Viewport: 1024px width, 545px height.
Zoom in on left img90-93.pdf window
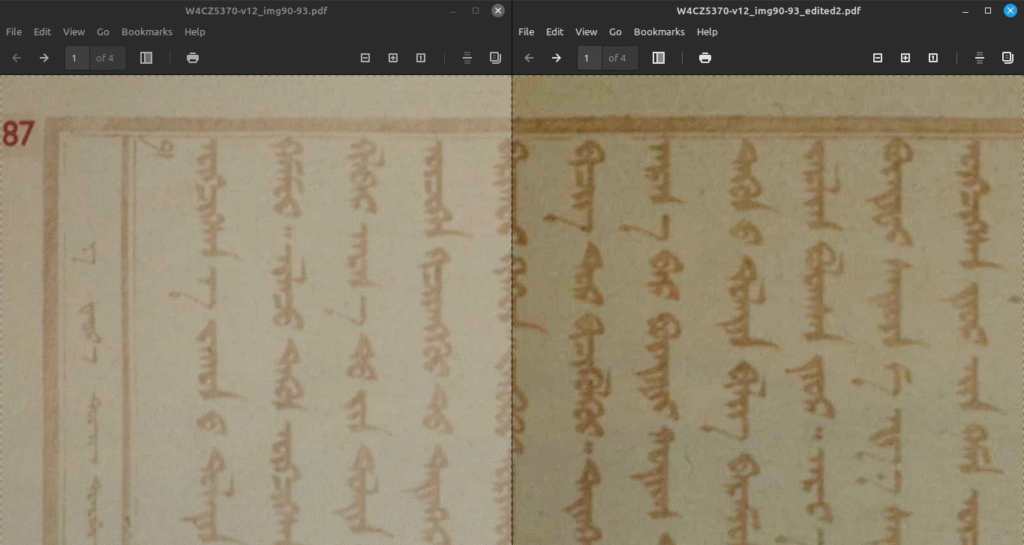point(393,58)
